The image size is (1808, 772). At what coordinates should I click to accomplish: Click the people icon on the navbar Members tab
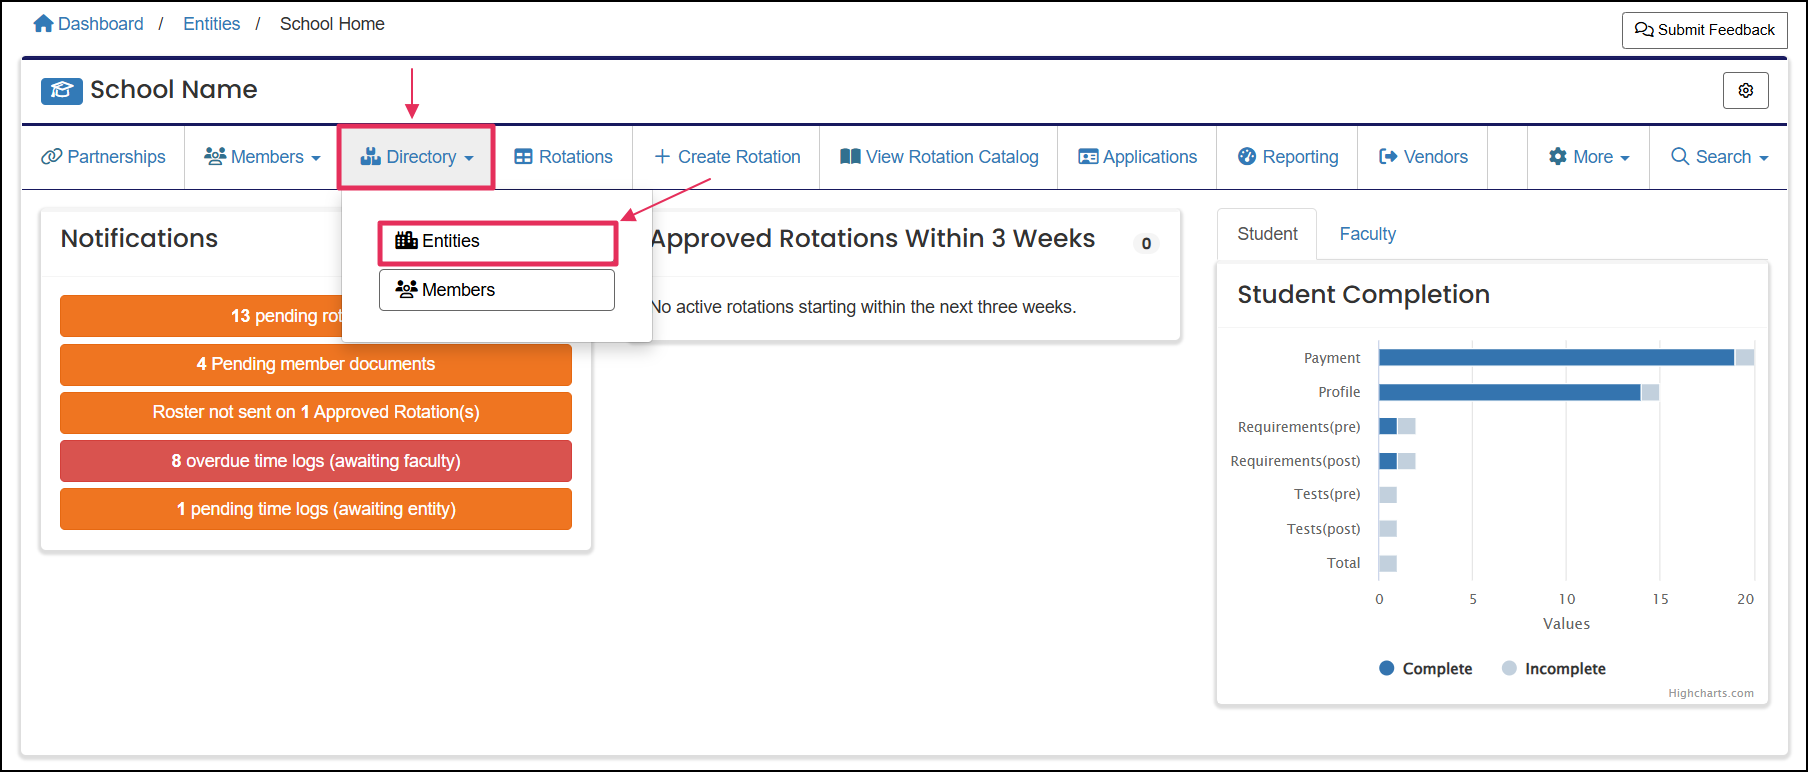click(215, 157)
